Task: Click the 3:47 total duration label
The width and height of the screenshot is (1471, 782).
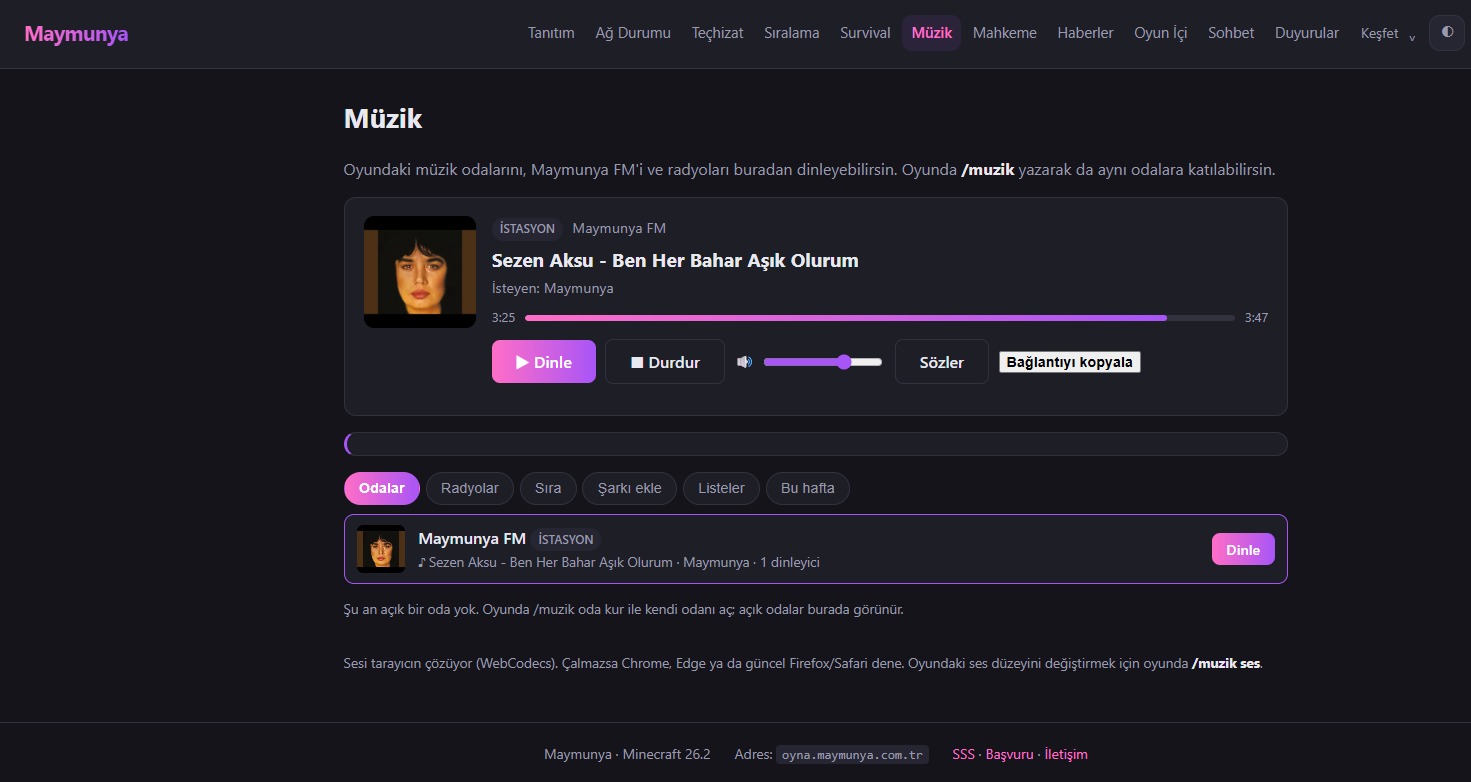Action: coord(1256,318)
